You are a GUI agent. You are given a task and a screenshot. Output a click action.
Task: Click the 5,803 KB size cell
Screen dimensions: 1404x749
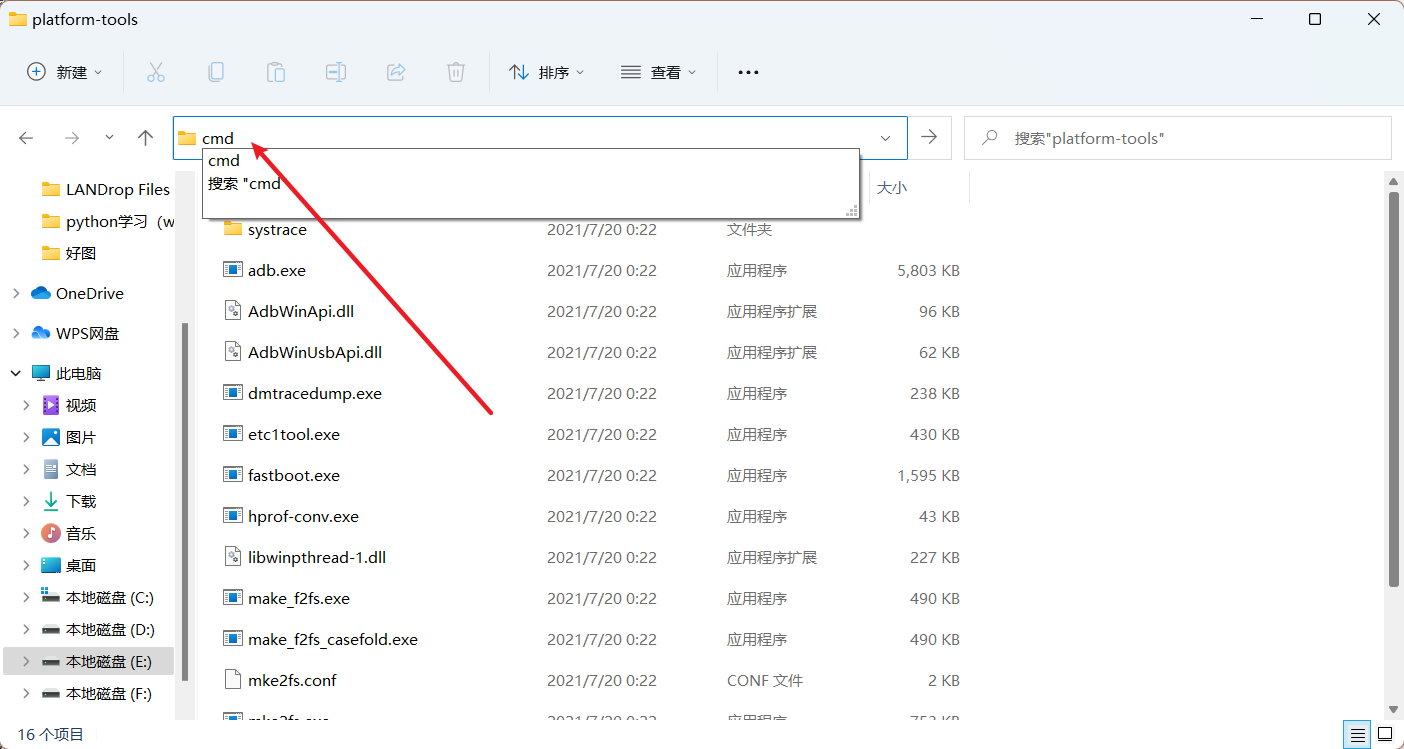[x=928, y=270]
